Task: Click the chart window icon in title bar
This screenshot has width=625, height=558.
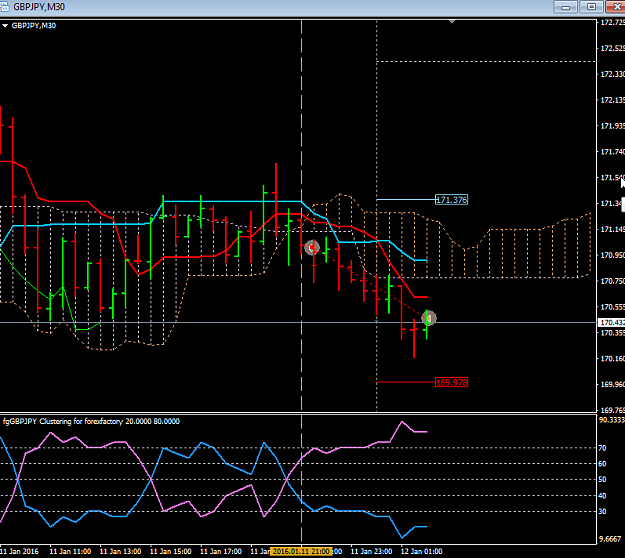Action: click(x=4, y=7)
